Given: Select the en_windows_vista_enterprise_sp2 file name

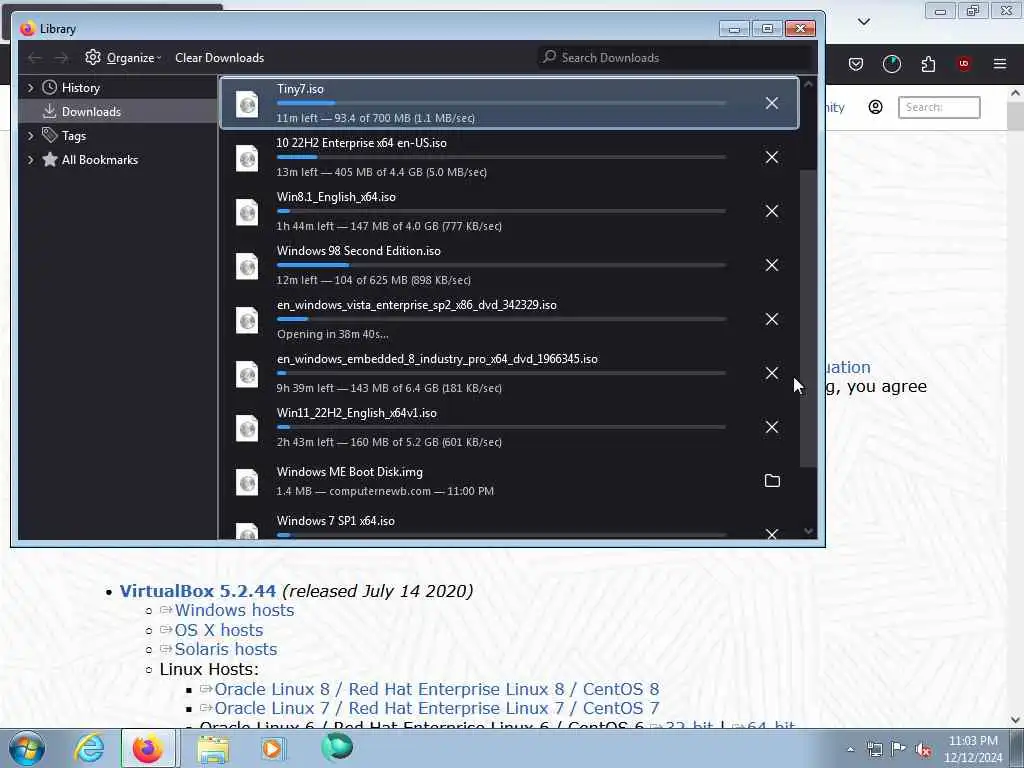Looking at the screenshot, I should 417,305.
